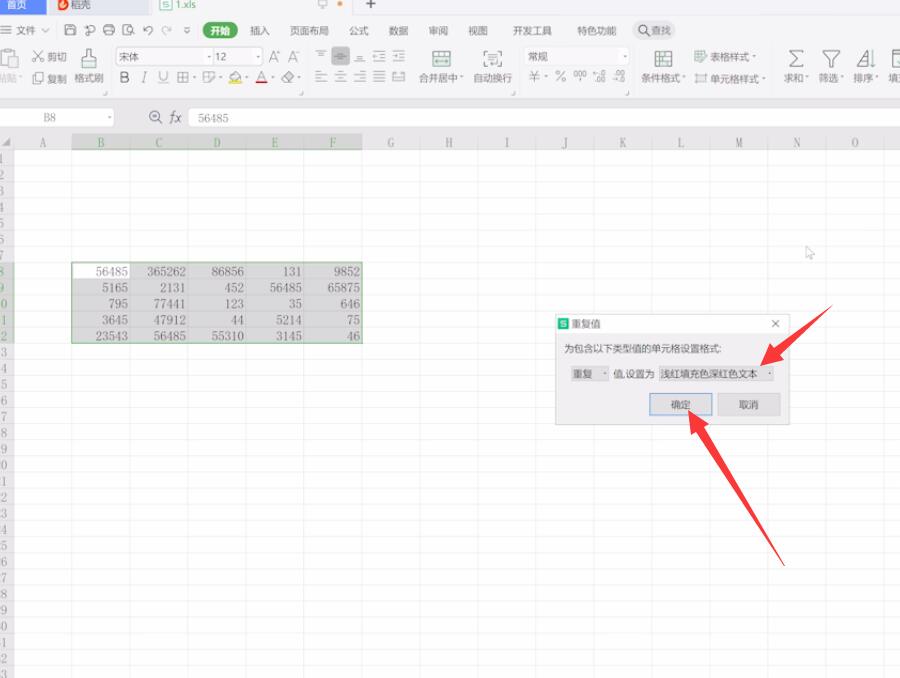Align cell text left
900x678 pixels.
321,76
